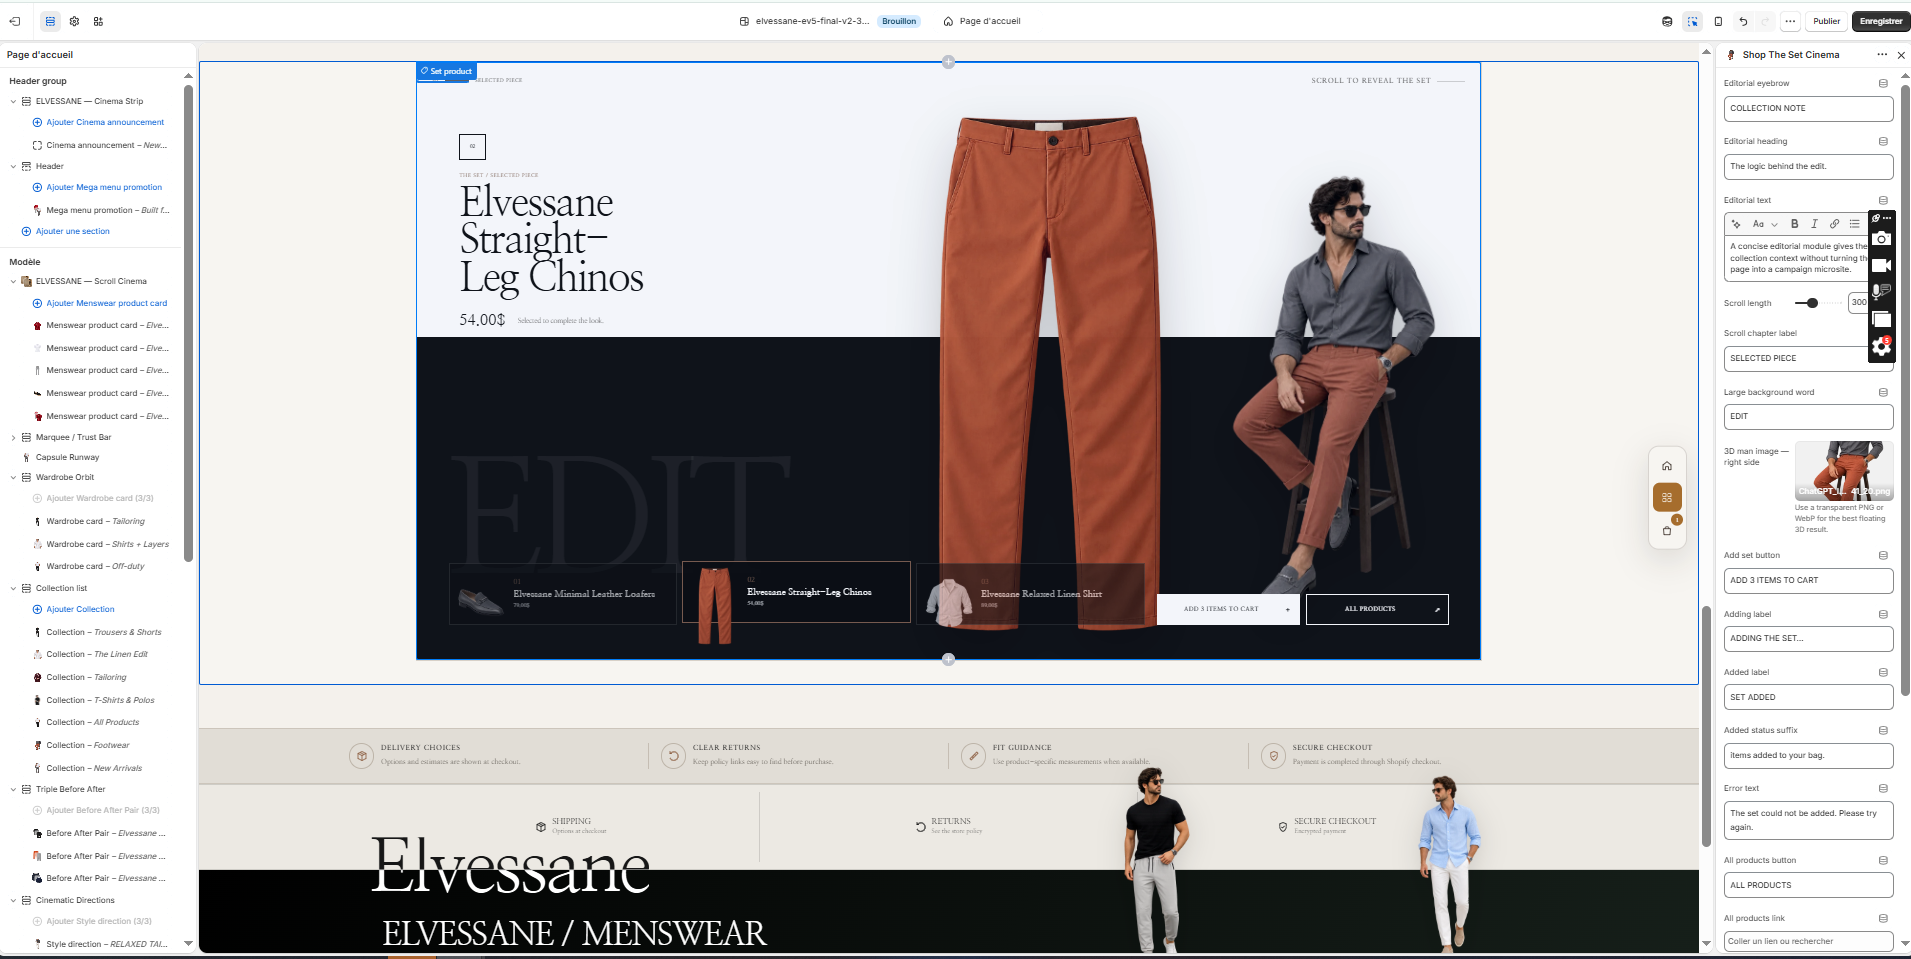The height and width of the screenshot is (959, 1911).
Task: Toggle italic in Editorial text editor
Action: point(1814,224)
